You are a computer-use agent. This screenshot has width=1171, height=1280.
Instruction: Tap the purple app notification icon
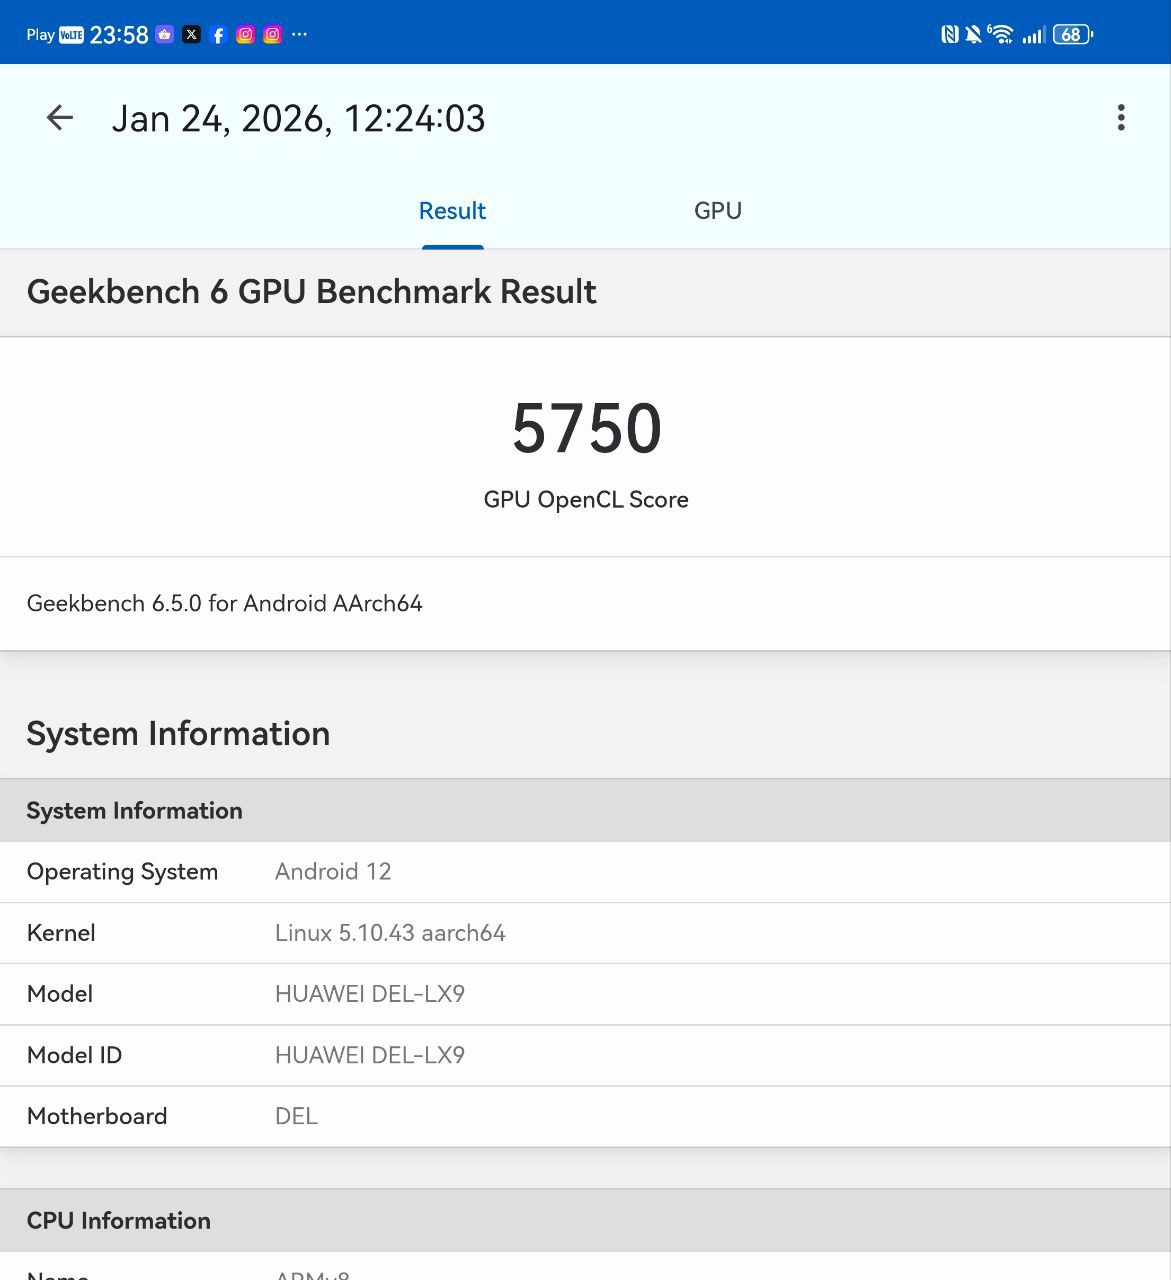pos(165,35)
